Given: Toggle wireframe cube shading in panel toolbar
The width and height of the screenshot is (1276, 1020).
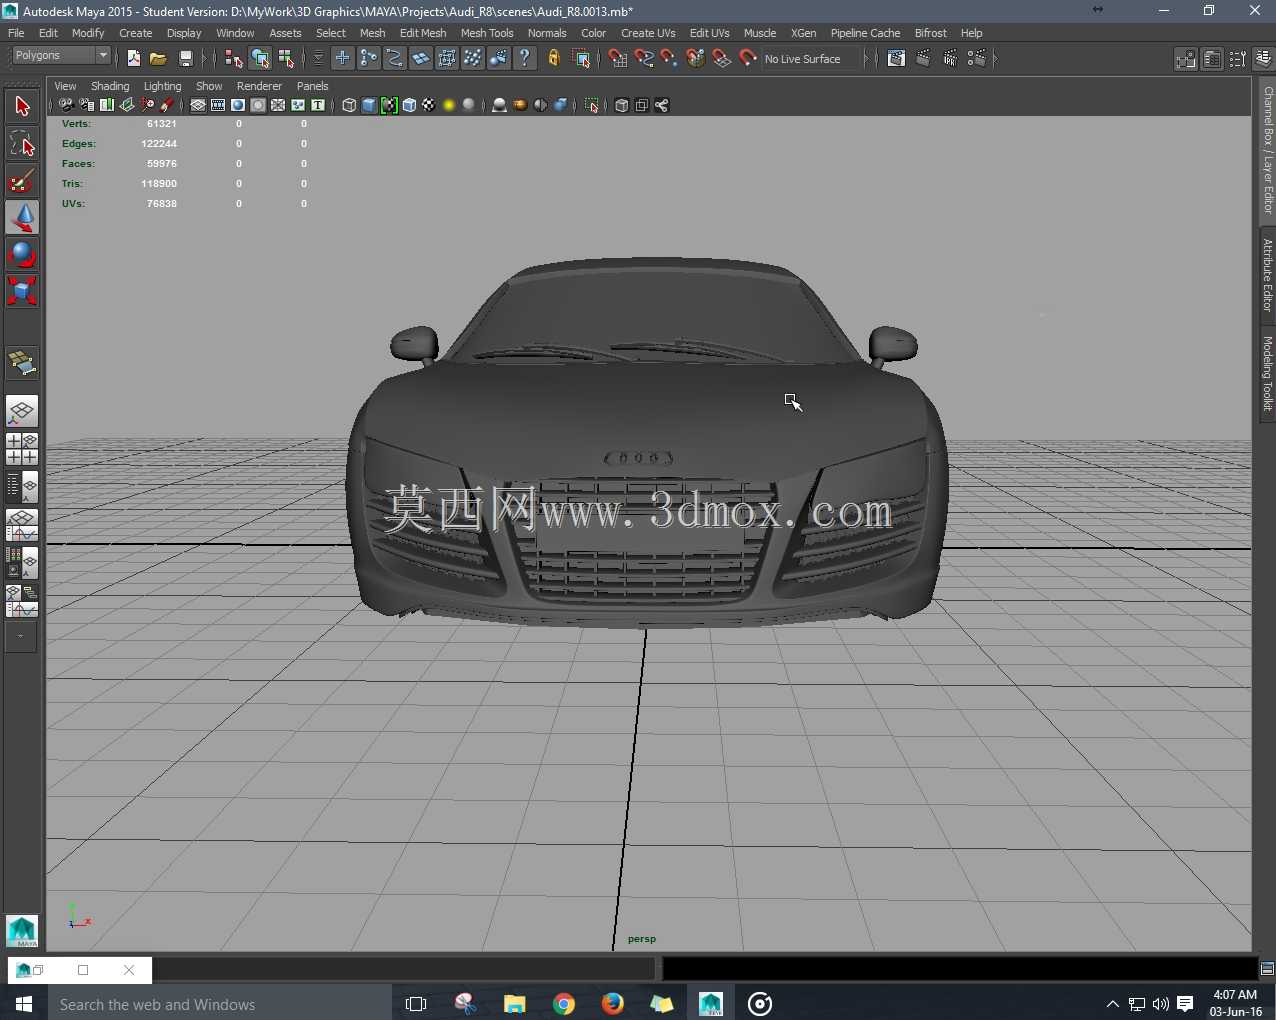Looking at the screenshot, I should [x=349, y=105].
